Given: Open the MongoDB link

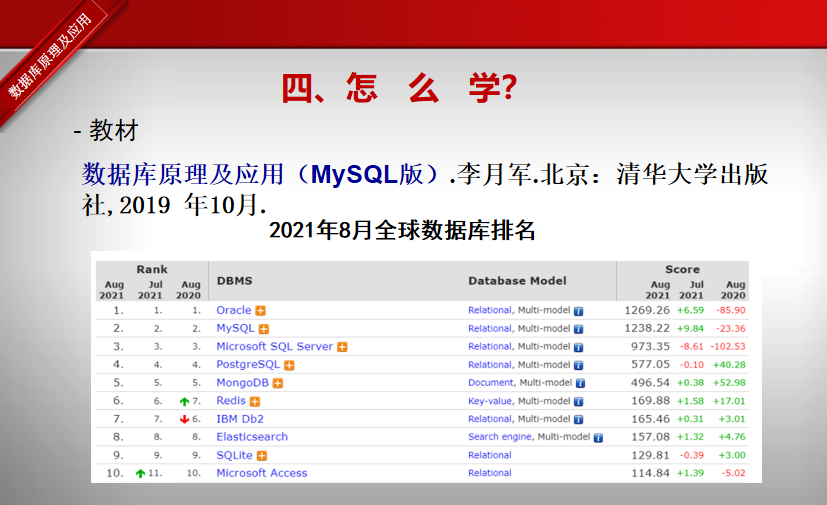Looking at the screenshot, I should [x=243, y=383].
